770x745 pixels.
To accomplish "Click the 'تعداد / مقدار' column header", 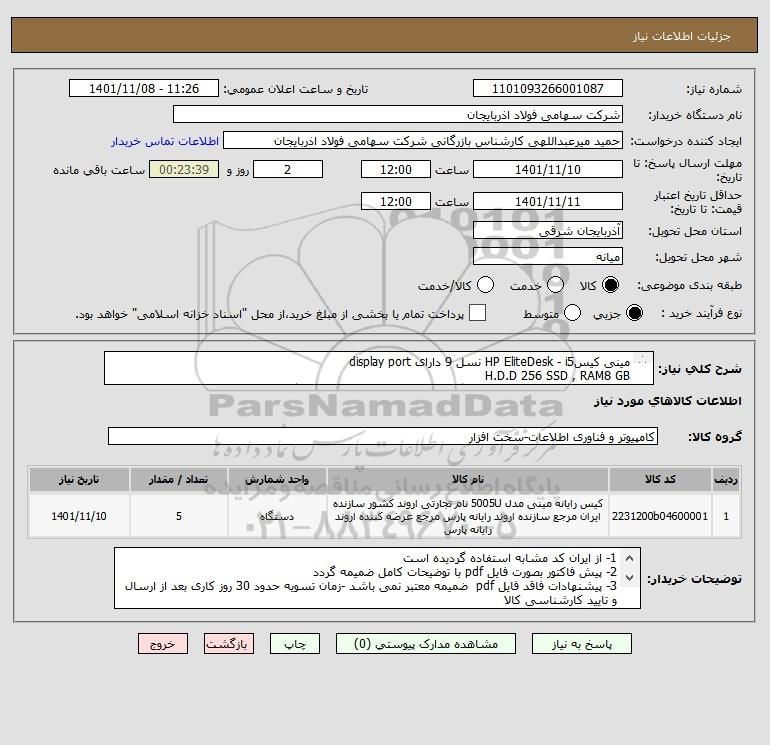I will [179, 479].
